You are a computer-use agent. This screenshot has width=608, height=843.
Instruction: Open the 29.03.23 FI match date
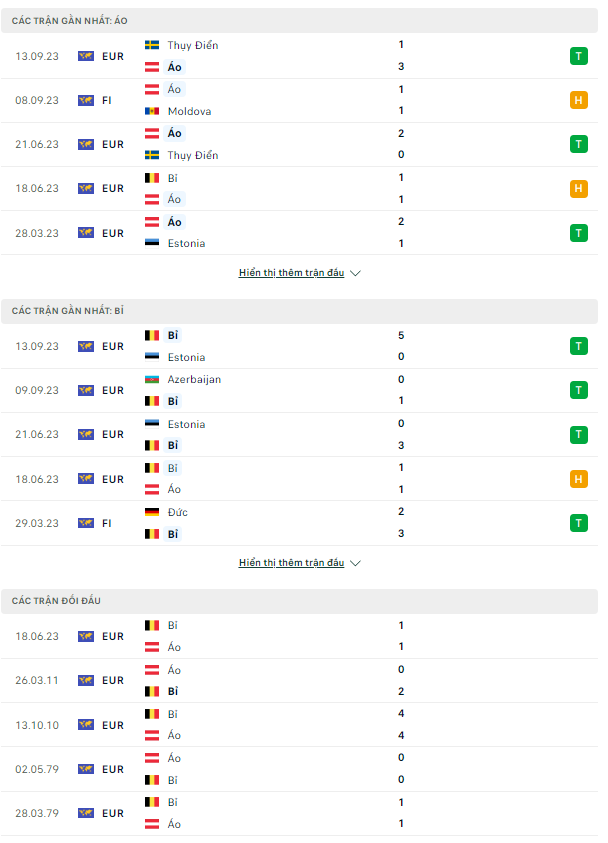pyautogui.click(x=37, y=523)
